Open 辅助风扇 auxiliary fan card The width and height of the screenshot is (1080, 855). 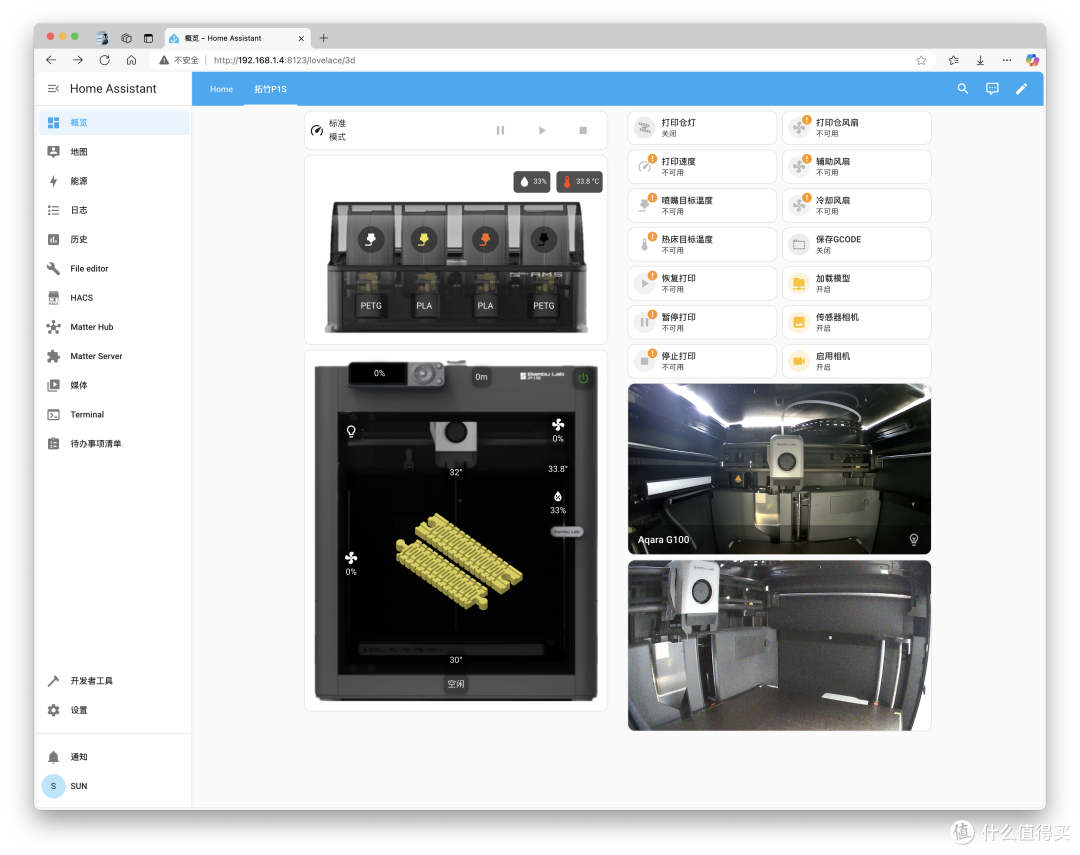[x=857, y=167]
